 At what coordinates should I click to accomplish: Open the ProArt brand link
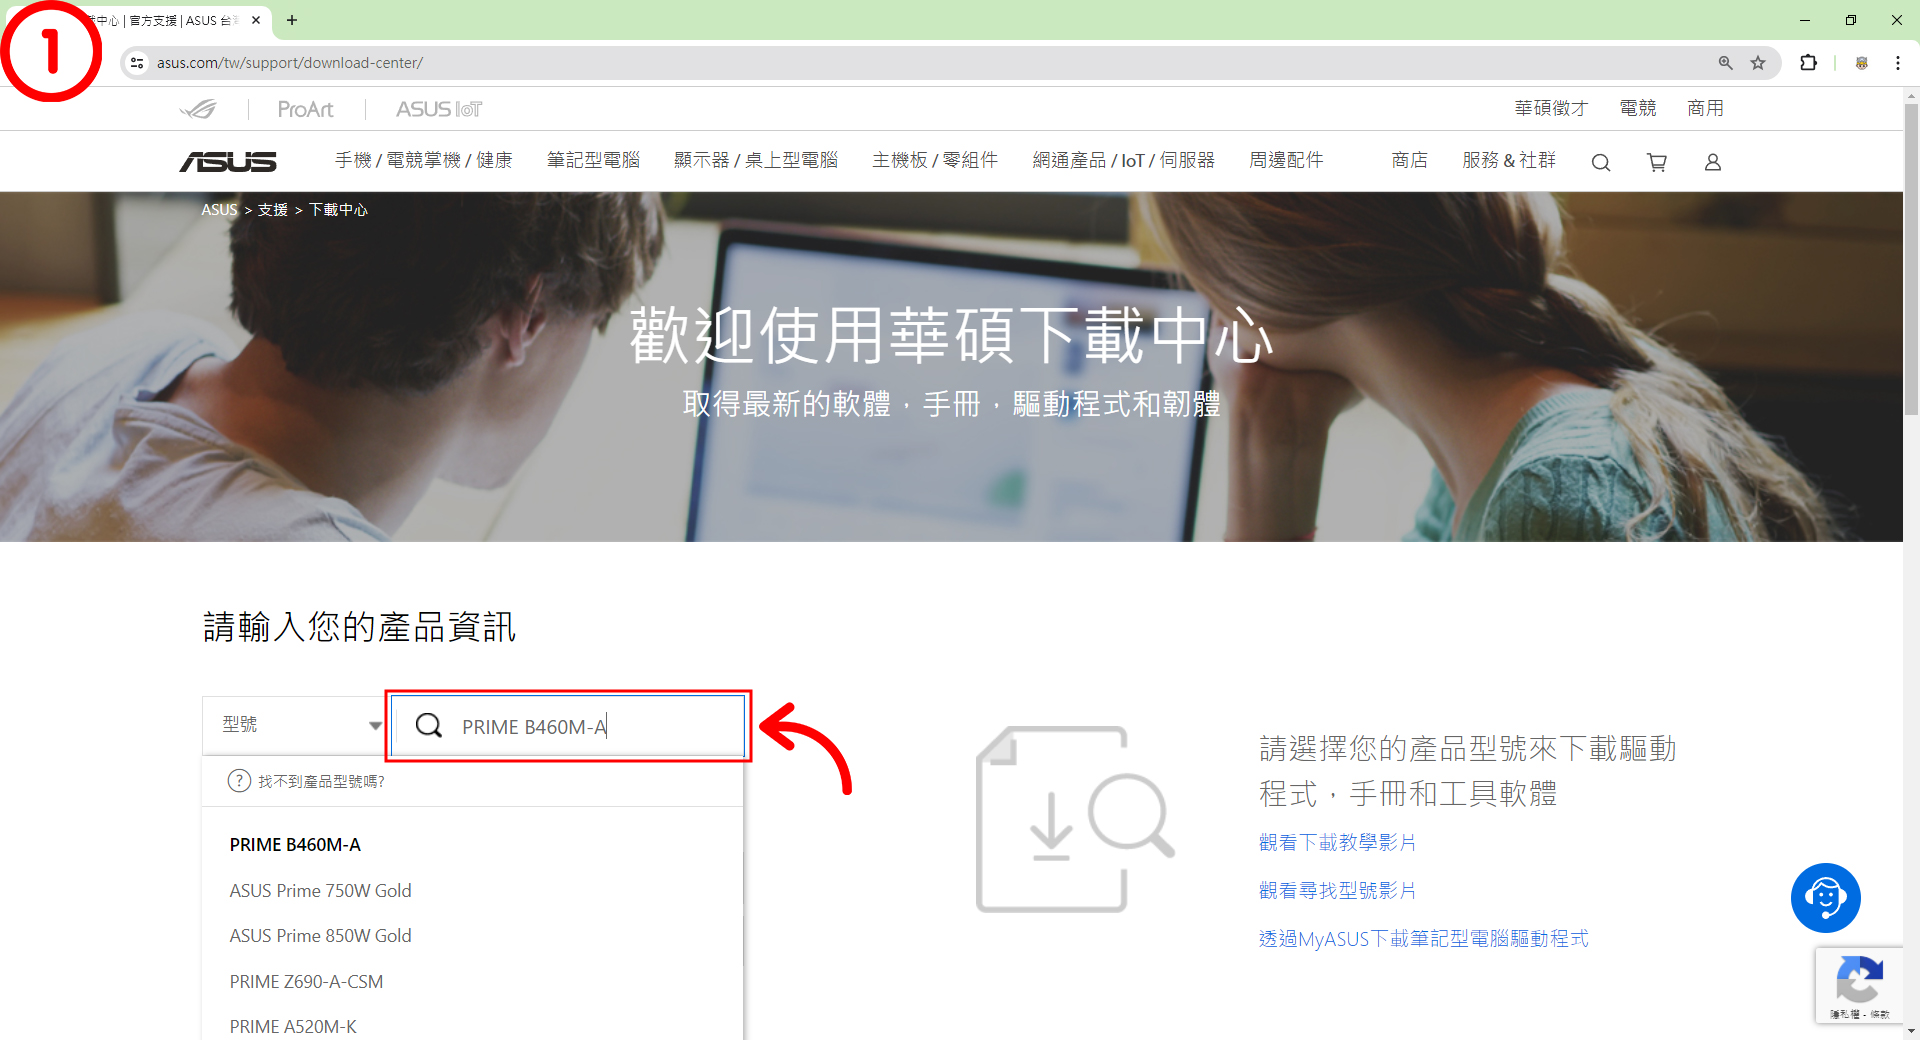(305, 109)
